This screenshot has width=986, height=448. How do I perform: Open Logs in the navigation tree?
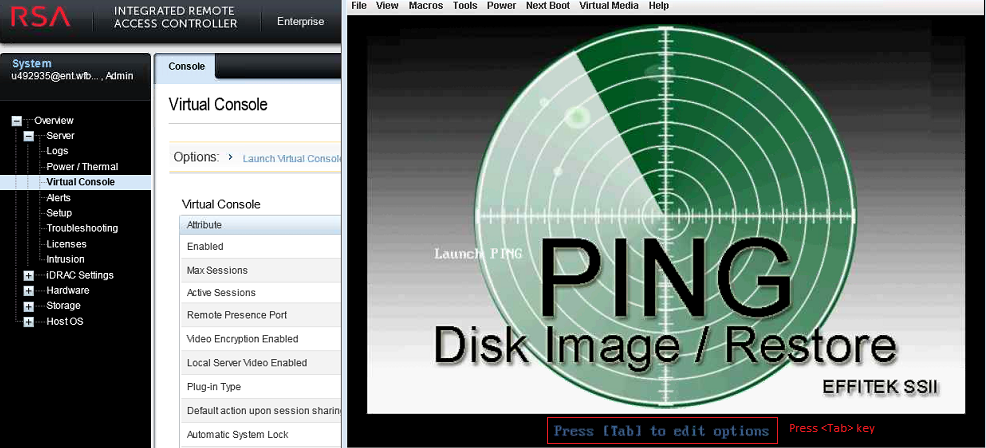click(57, 151)
